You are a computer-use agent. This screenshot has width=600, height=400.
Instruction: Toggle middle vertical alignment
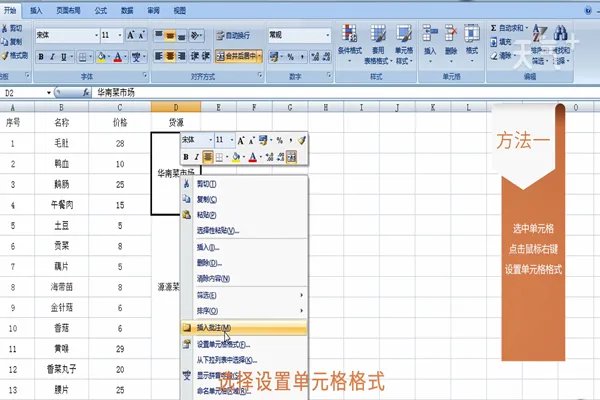pyautogui.click(x=170, y=36)
